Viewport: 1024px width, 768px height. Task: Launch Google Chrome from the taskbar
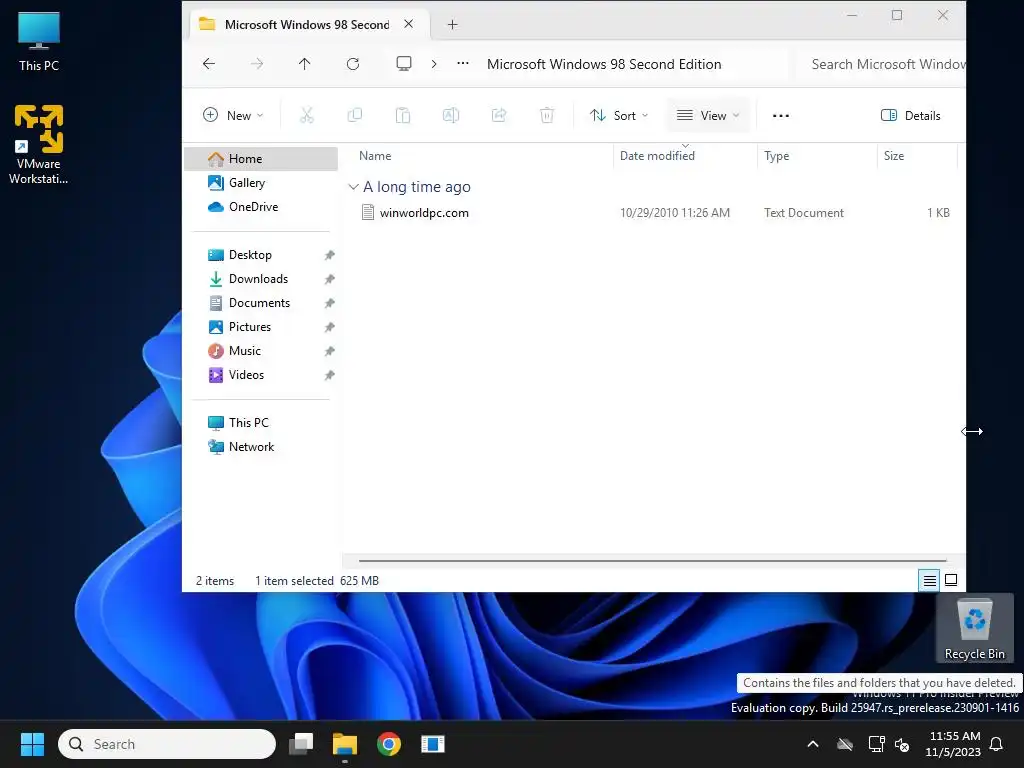click(x=389, y=744)
